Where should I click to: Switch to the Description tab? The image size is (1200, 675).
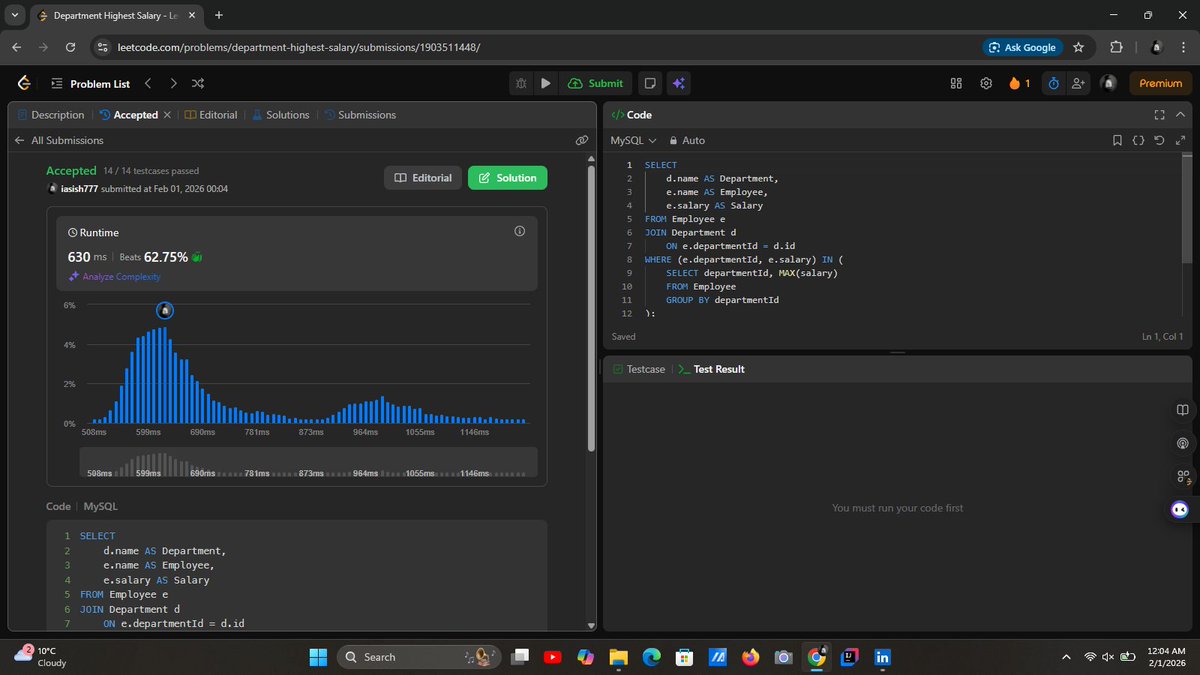(51, 115)
